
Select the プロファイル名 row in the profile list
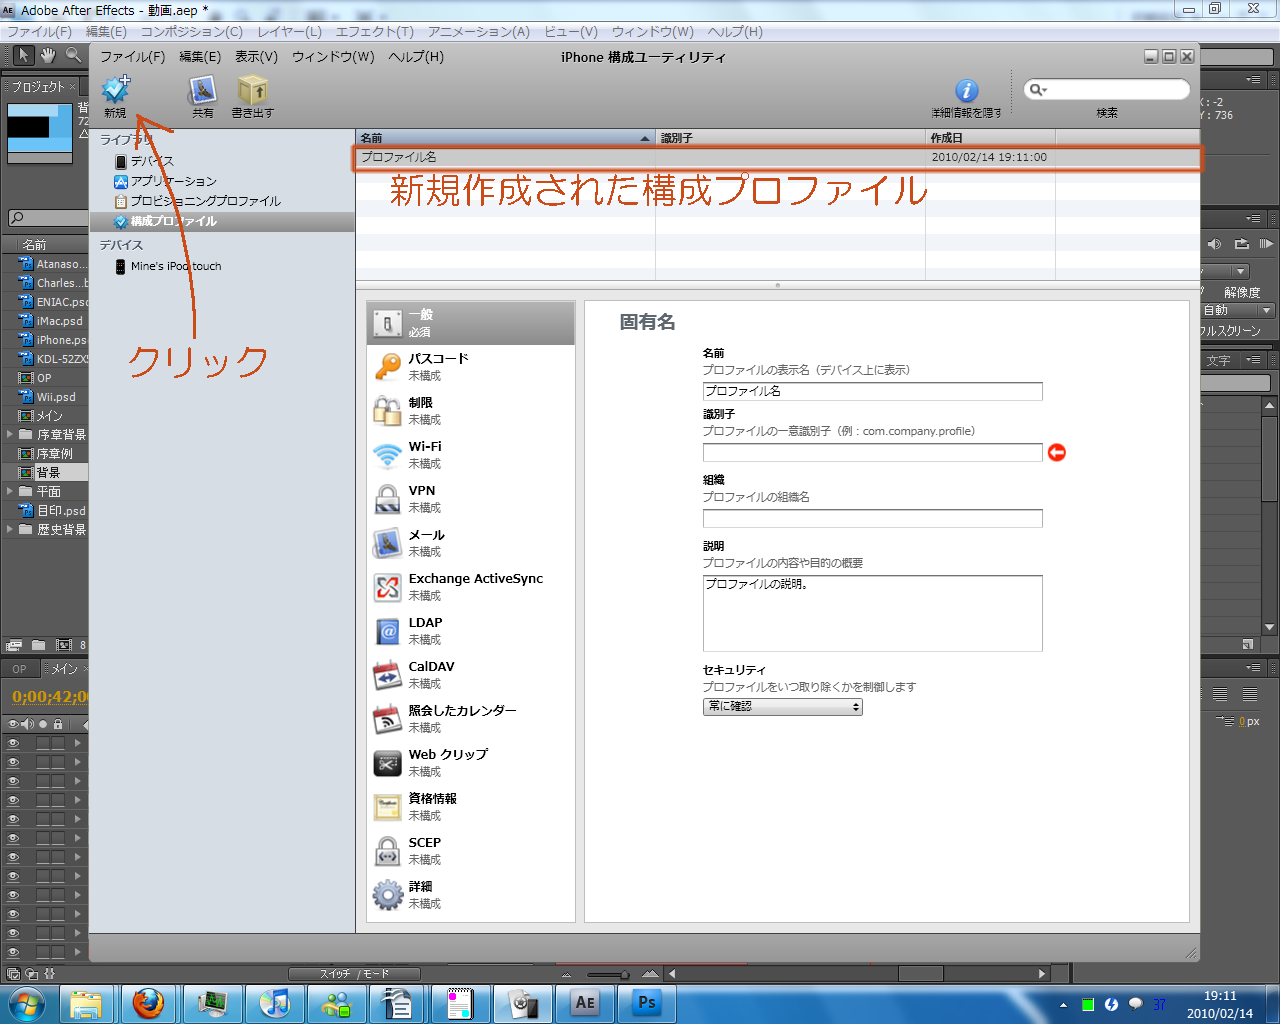777,157
